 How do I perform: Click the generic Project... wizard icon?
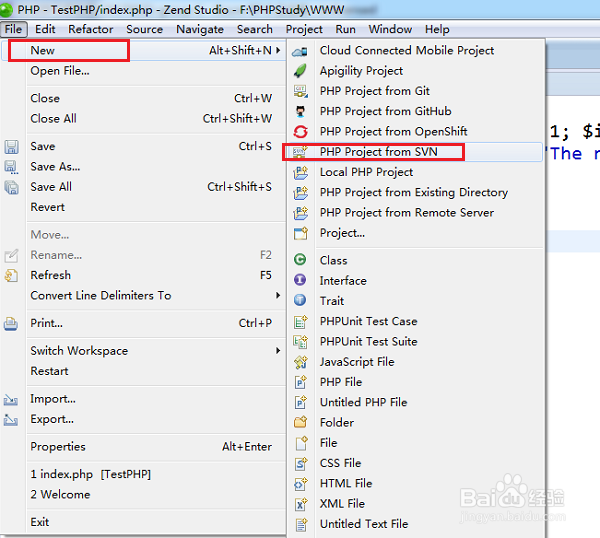point(300,233)
